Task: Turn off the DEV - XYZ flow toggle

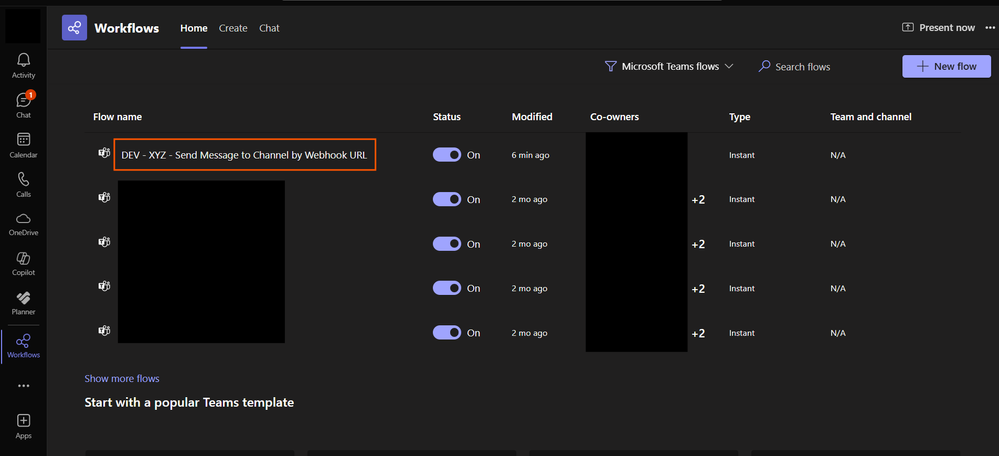Action: pos(447,155)
